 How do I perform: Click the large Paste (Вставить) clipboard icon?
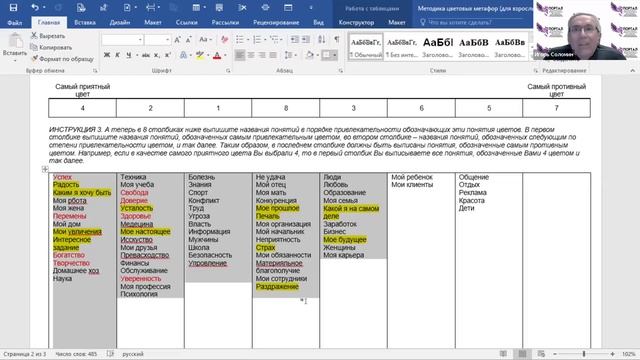[15, 41]
